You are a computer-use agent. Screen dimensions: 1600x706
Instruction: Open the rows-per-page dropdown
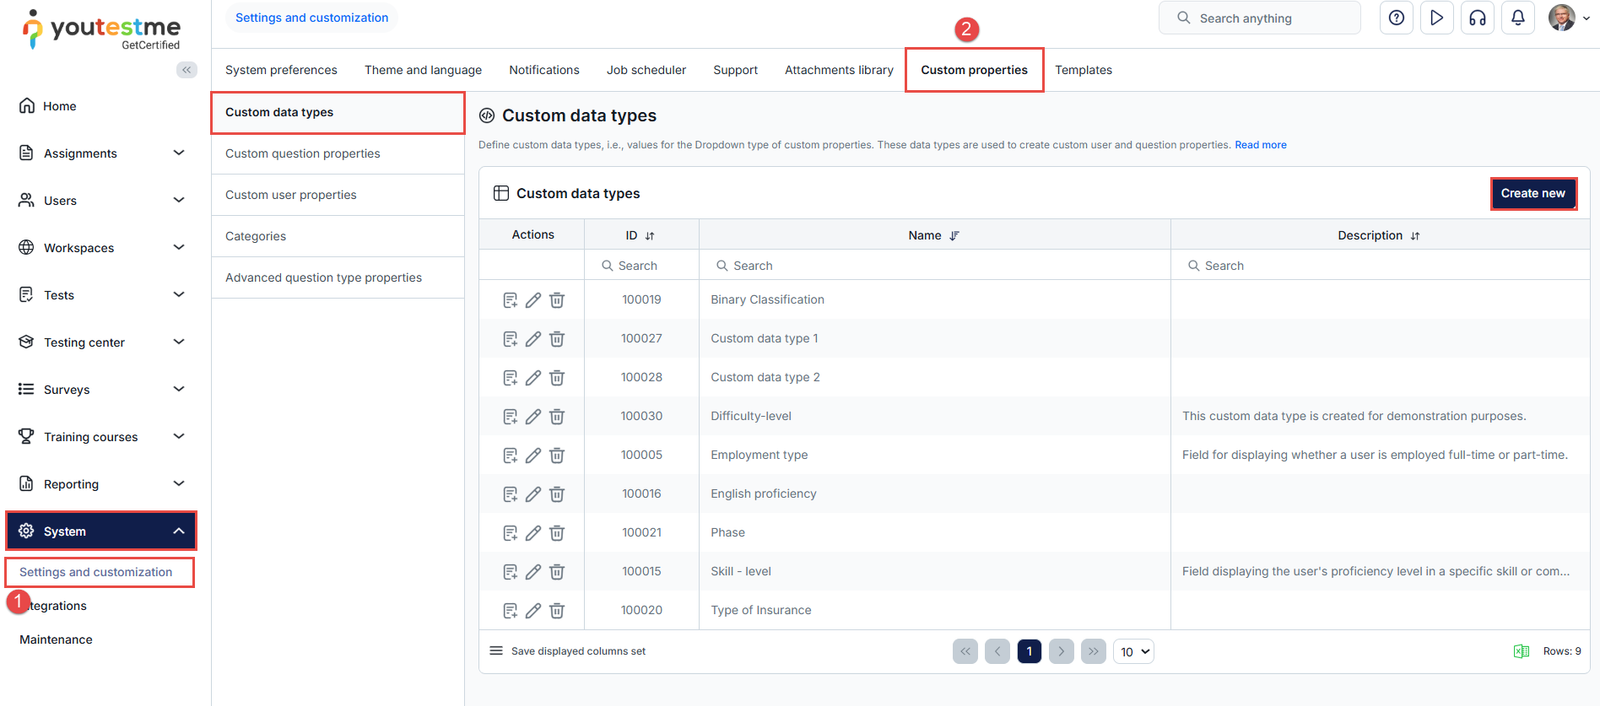(1134, 652)
